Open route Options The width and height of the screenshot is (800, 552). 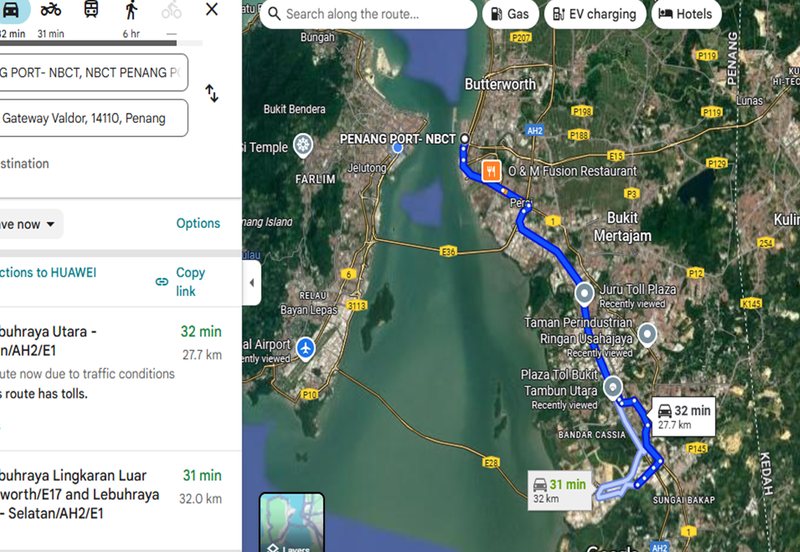pos(198,223)
